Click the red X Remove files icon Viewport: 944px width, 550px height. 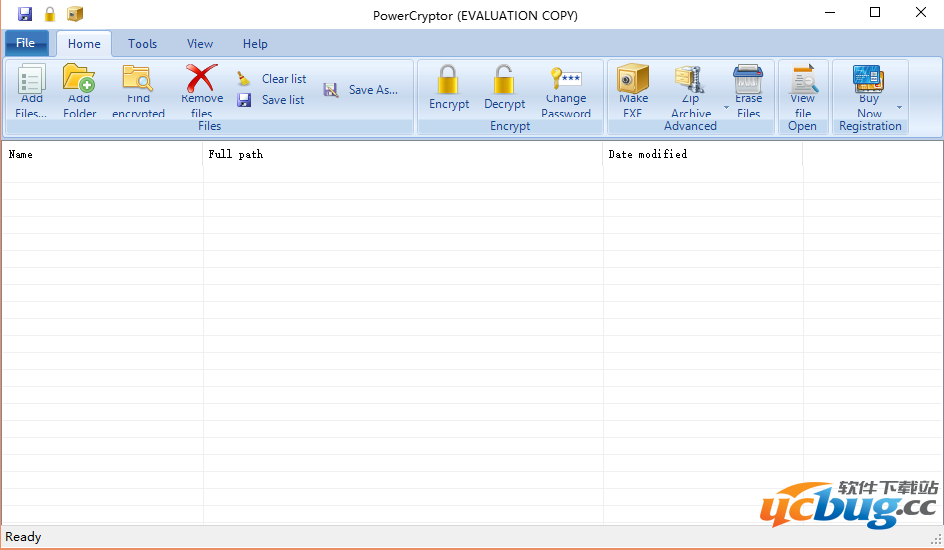pos(202,78)
